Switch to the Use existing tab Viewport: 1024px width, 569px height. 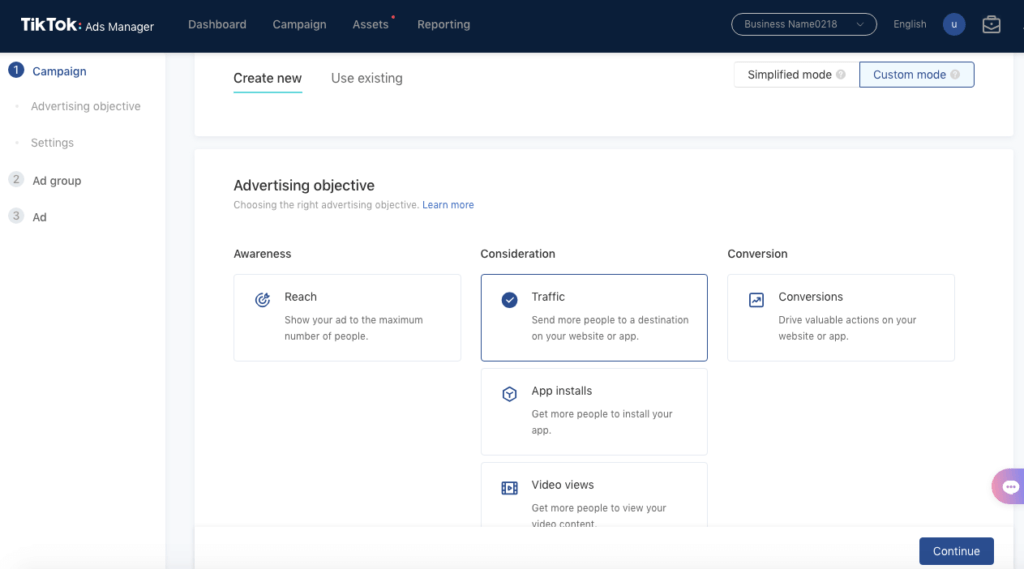click(x=367, y=78)
